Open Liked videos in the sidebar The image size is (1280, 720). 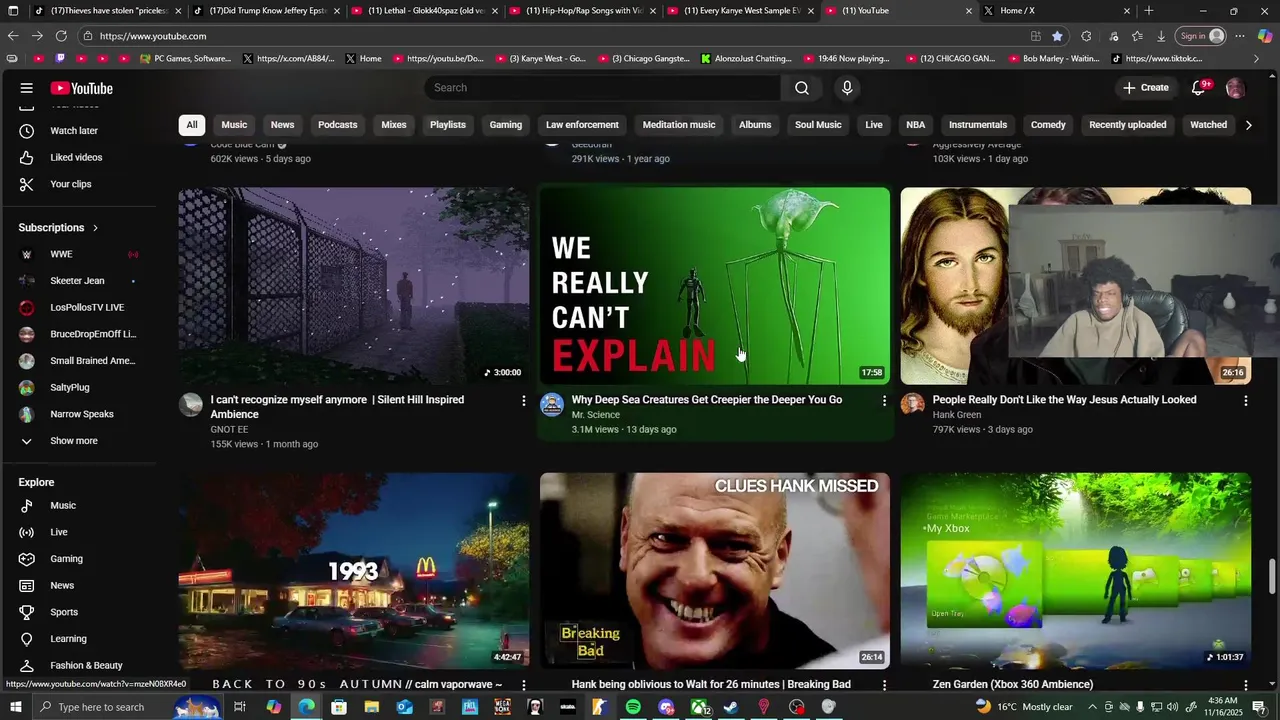[x=78, y=157]
